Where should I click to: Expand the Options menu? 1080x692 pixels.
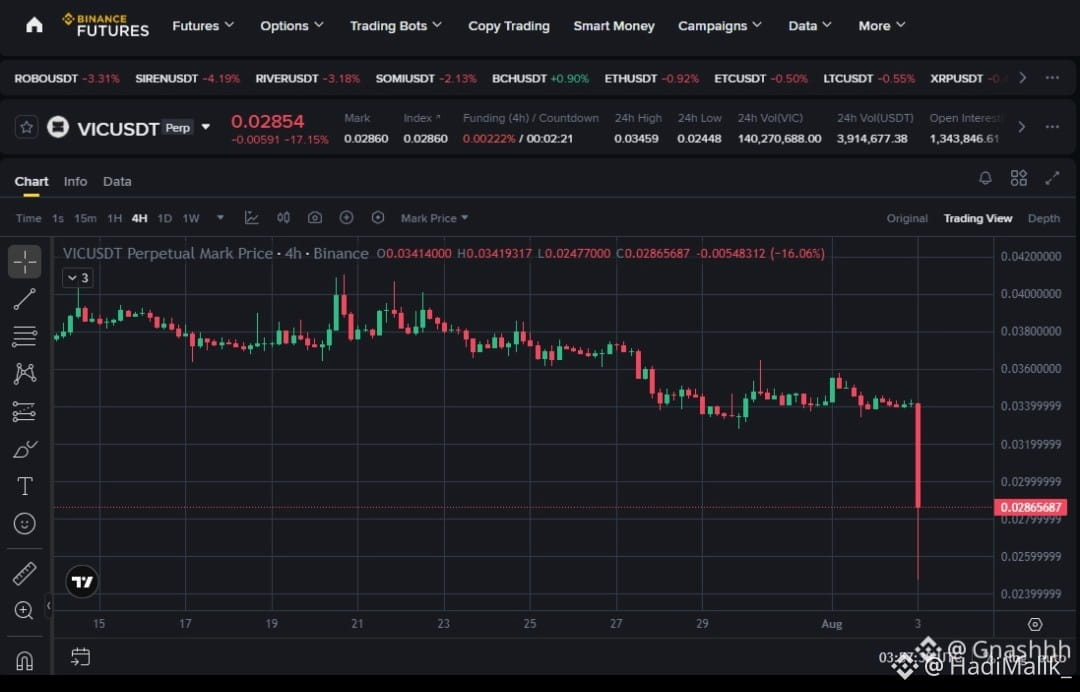(291, 25)
